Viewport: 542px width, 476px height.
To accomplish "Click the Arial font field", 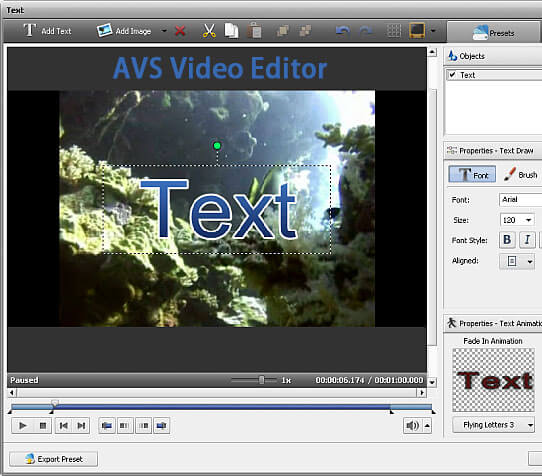I will point(520,199).
